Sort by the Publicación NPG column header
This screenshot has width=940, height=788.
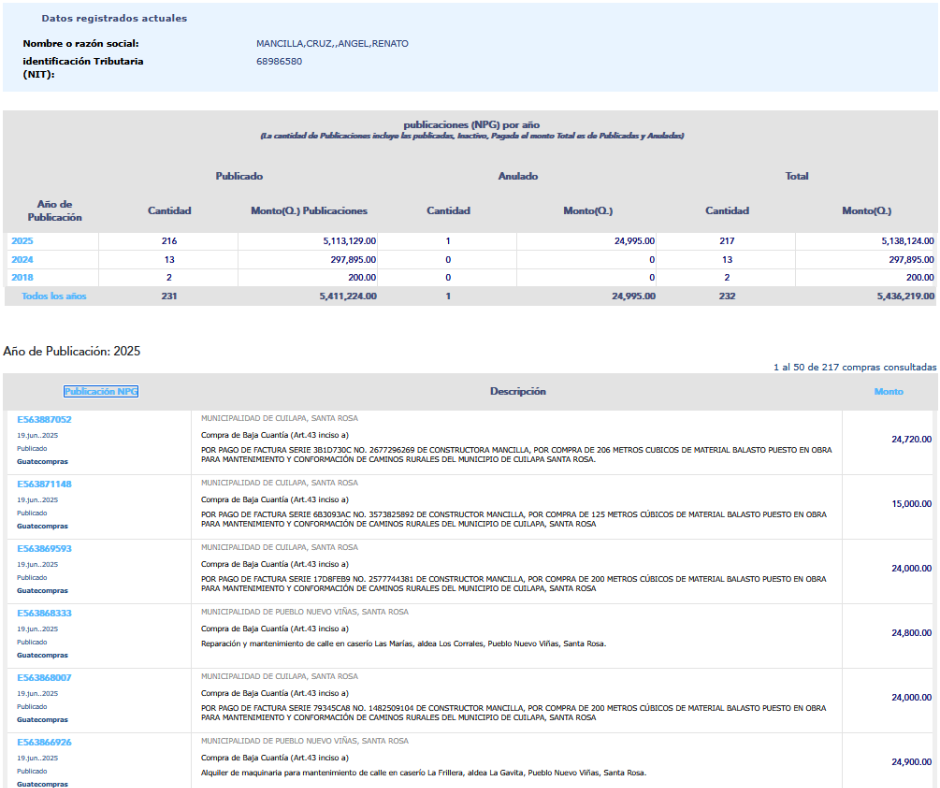[101, 392]
